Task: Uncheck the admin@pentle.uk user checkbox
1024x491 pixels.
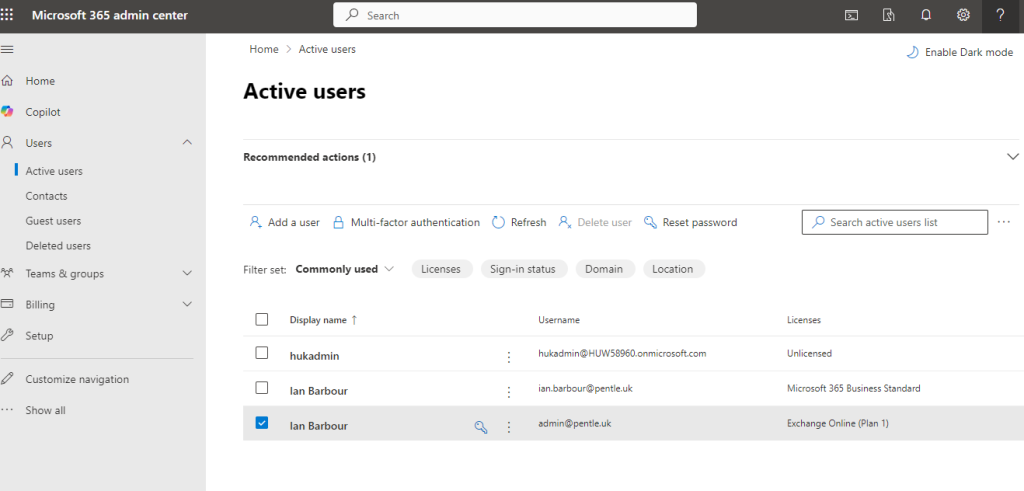Action: point(262,422)
